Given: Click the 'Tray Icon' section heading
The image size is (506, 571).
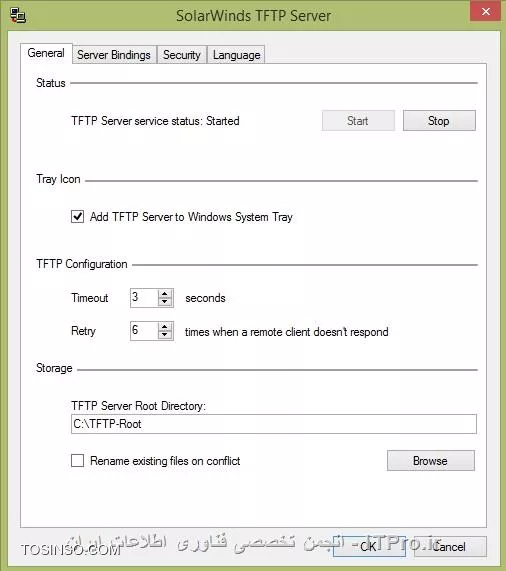Looking at the screenshot, I should click(58, 179).
